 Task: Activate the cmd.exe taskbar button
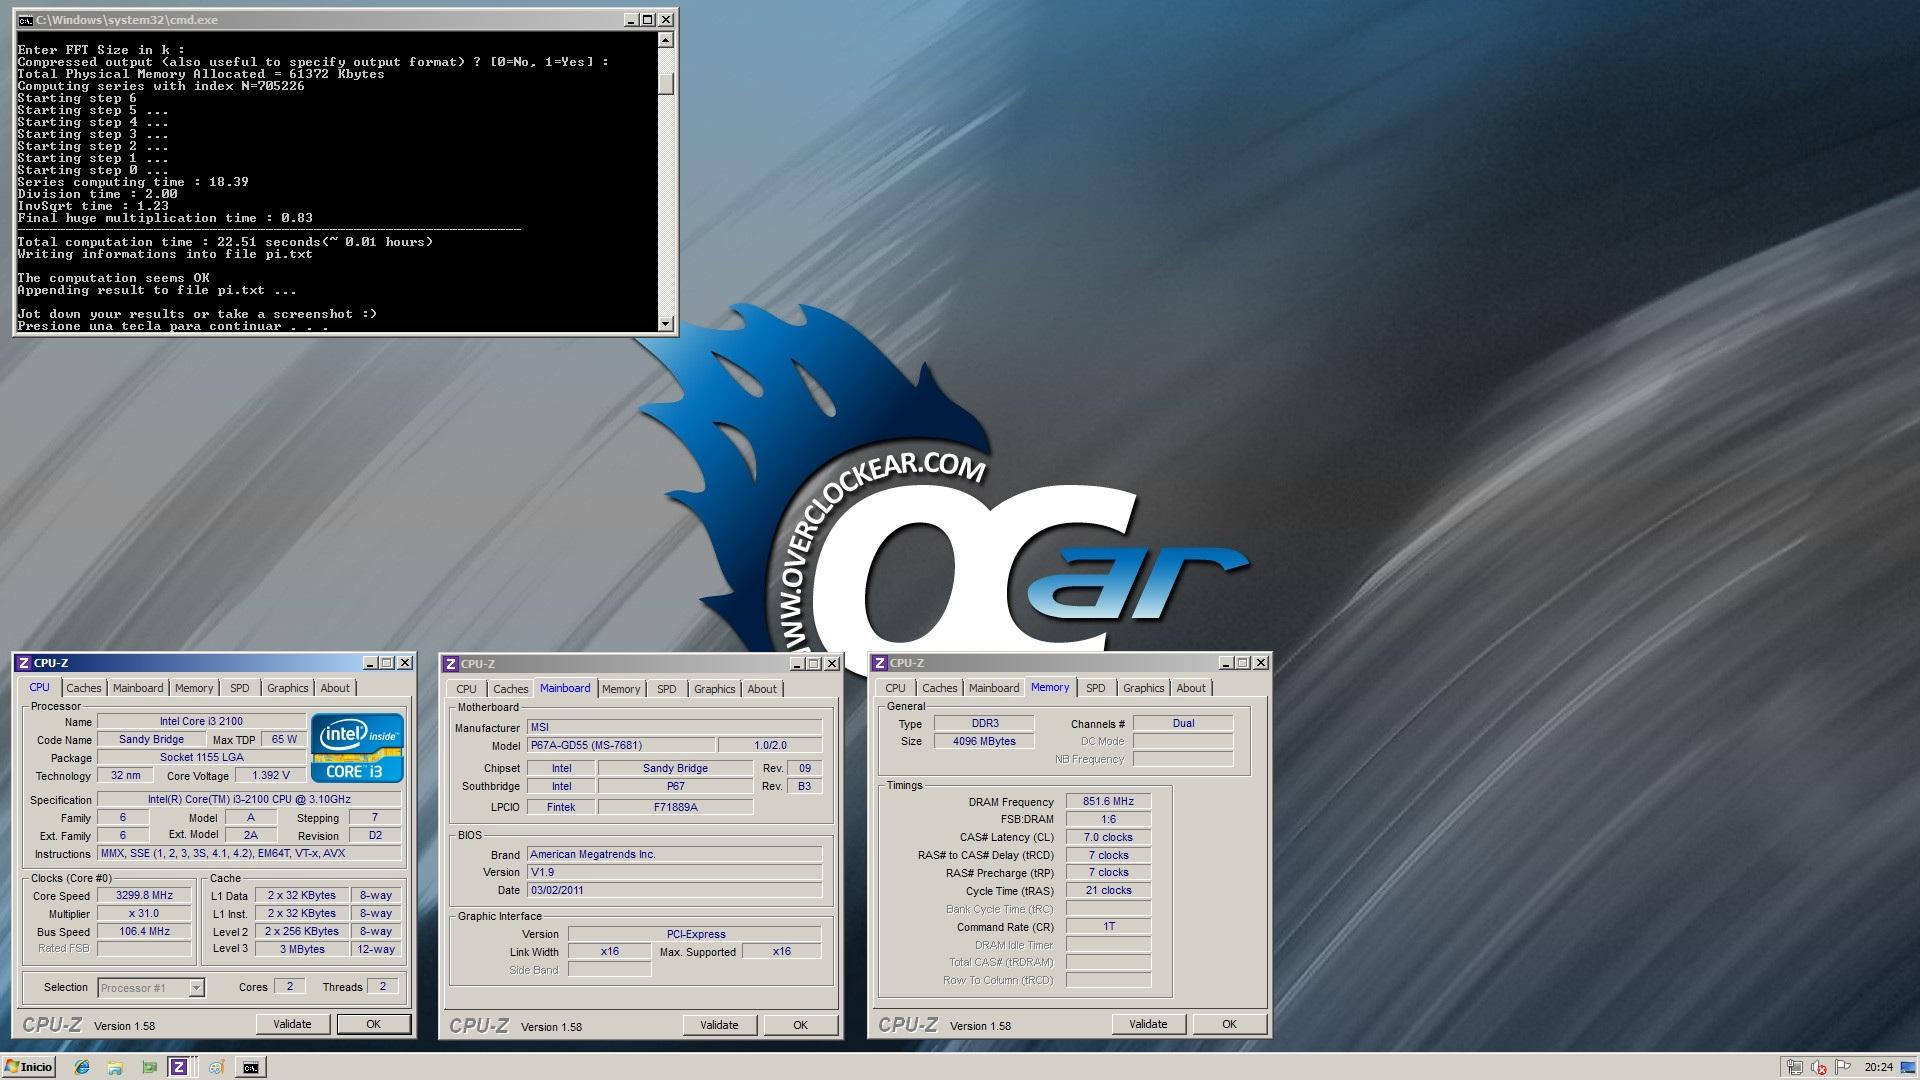(x=251, y=1067)
